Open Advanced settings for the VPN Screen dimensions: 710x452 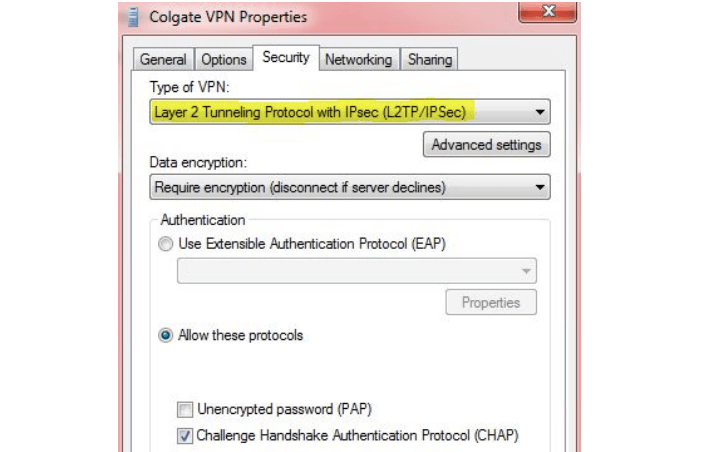point(487,144)
